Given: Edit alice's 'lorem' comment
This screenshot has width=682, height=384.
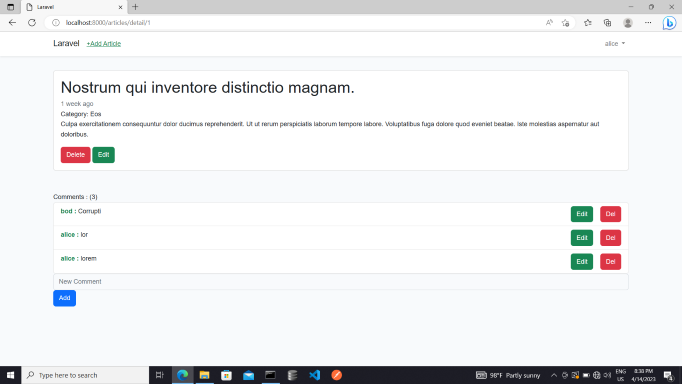Looking at the screenshot, I should tap(582, 262).
